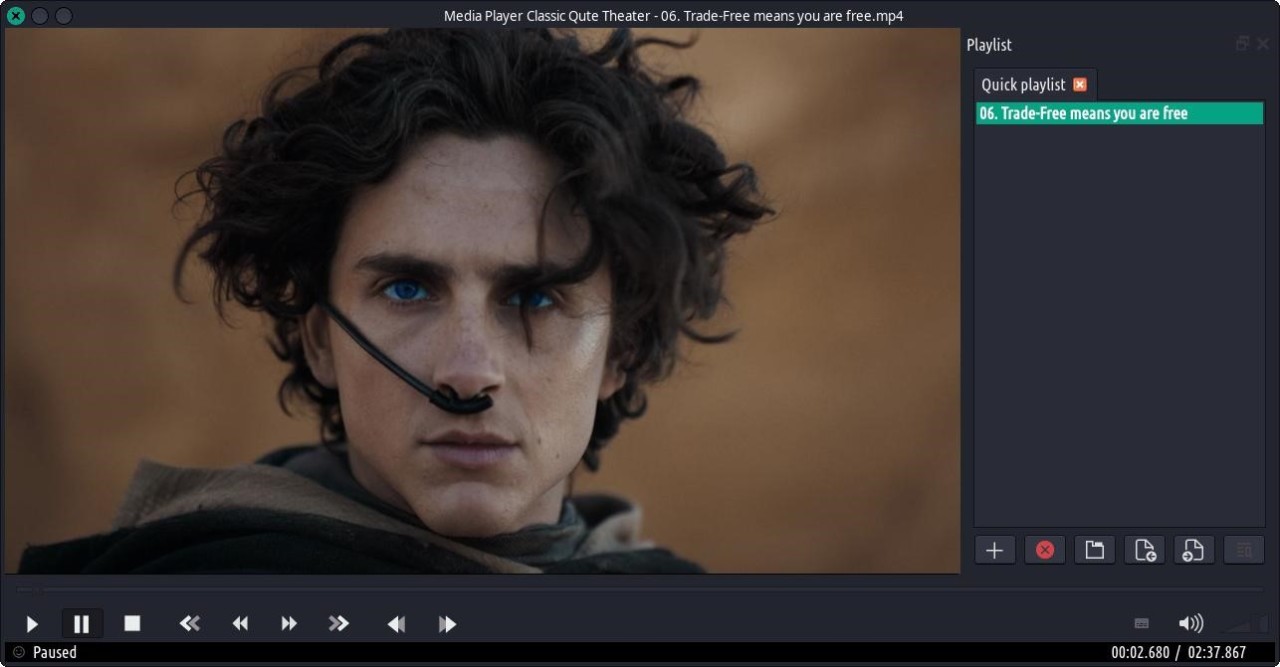This screenshot has height=667, width=1280.
Task: Click the seek bar above the playback controls
Action: click(640, 589)
